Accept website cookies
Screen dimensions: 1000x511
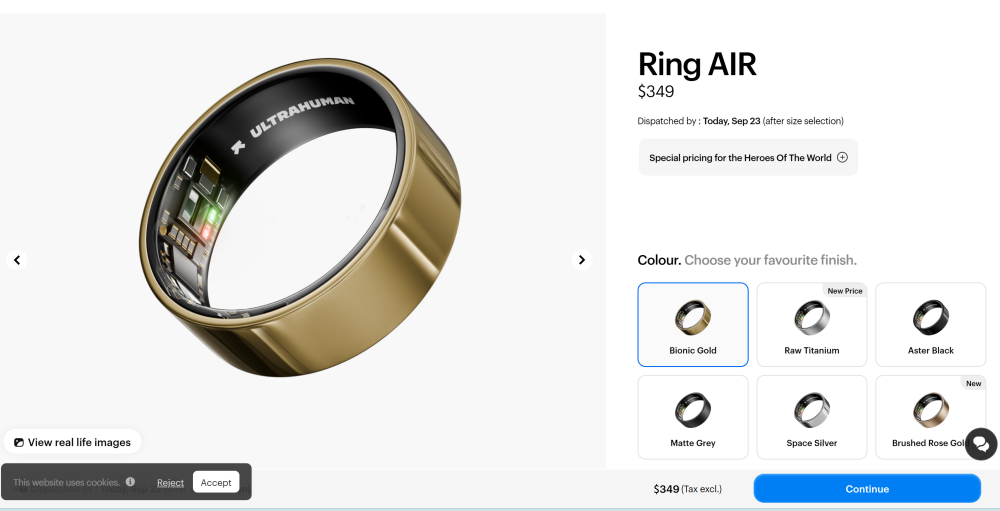(216, 482)
